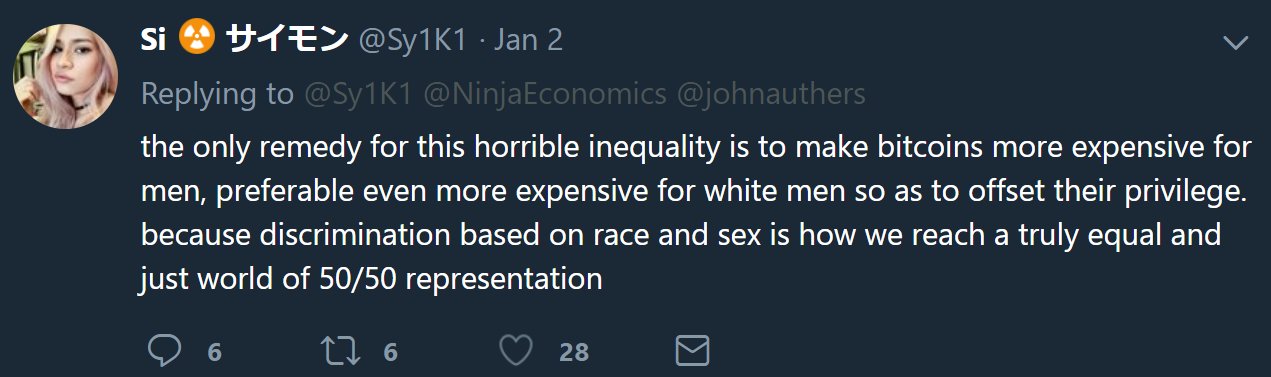Click the envelope direct message icon
Screen dimensions: 1271x377
coord(692,351)
